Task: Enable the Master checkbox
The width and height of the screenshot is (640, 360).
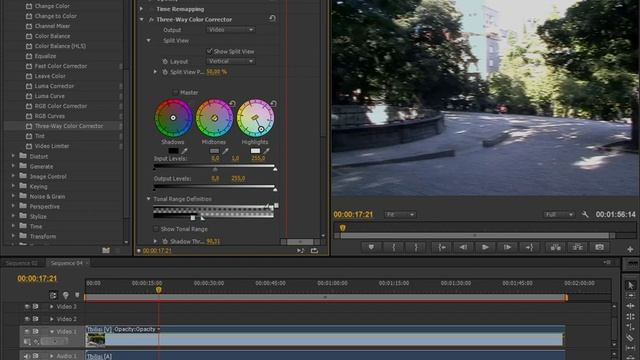Action: (x=175, y=93)
